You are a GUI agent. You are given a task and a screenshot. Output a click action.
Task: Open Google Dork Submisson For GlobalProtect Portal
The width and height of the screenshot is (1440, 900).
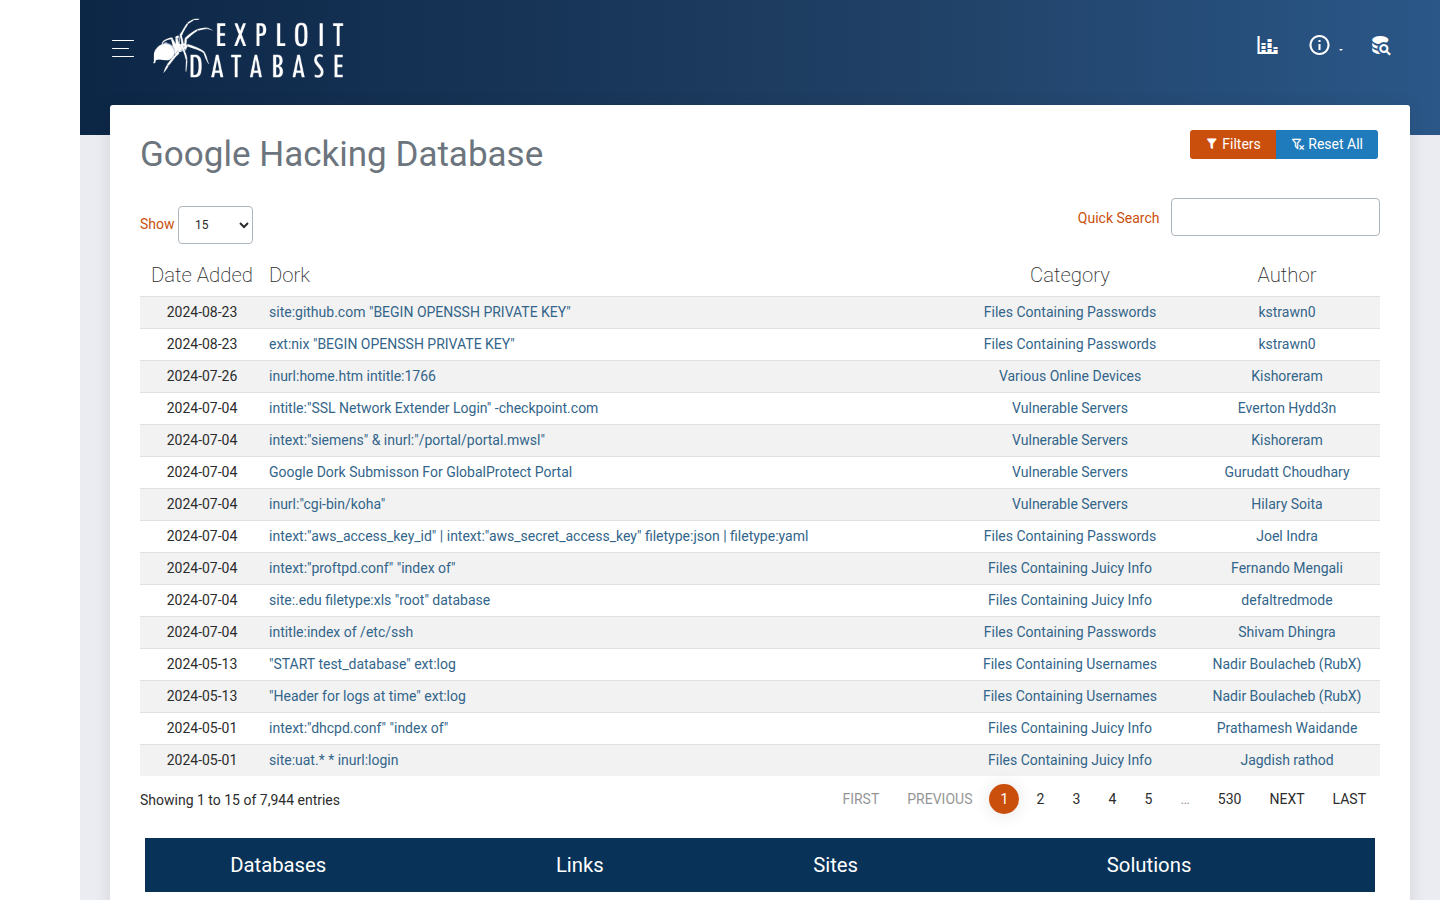[420, 472]
